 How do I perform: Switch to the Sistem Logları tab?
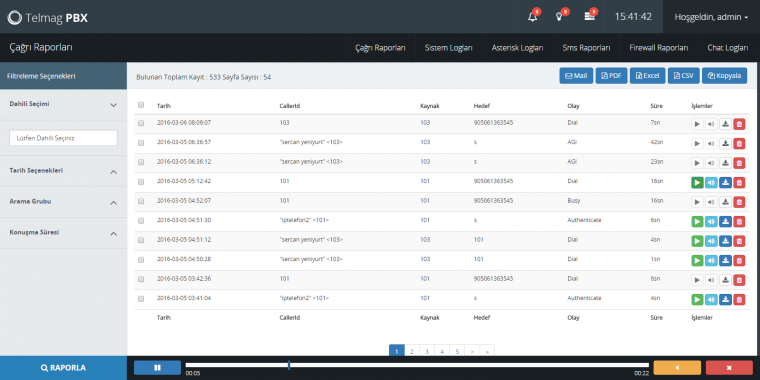point(448,48)
